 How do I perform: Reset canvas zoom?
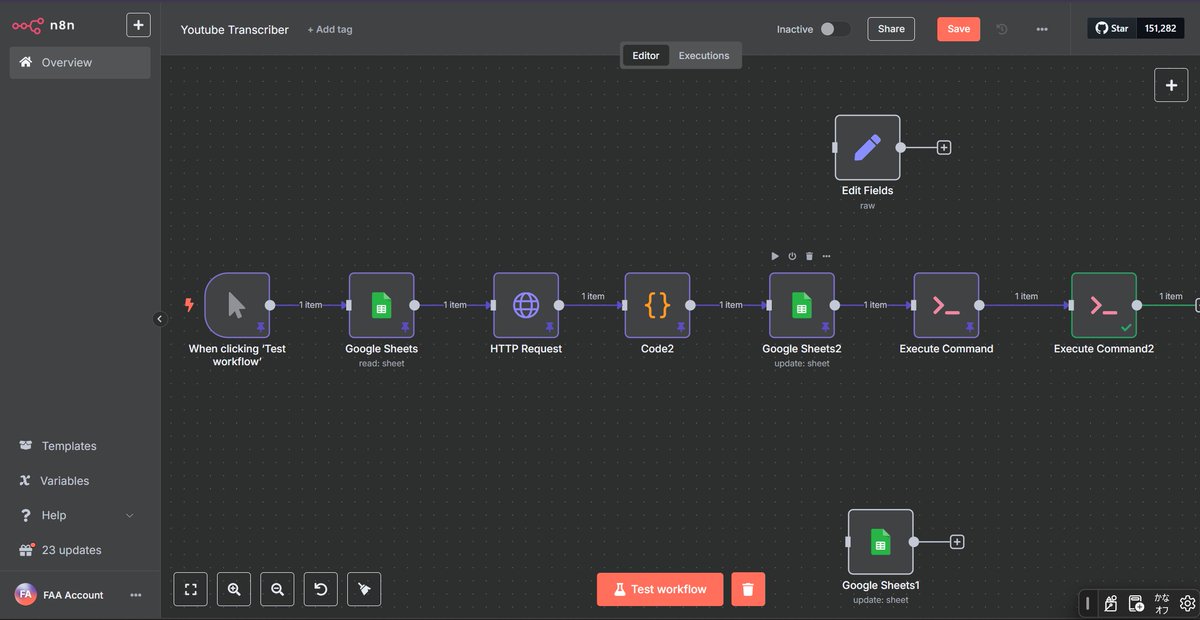click(x=321, y=589)
